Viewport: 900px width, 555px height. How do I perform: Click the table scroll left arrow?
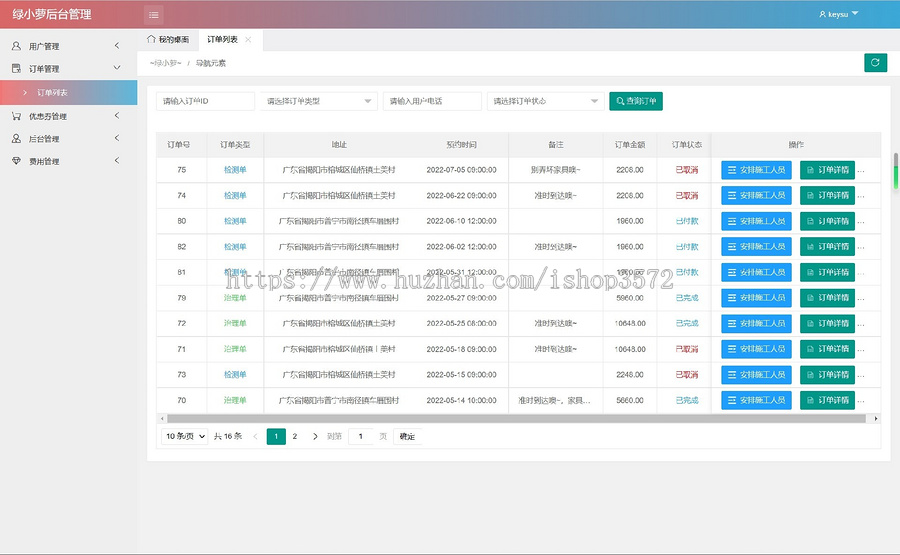point(162,418)
